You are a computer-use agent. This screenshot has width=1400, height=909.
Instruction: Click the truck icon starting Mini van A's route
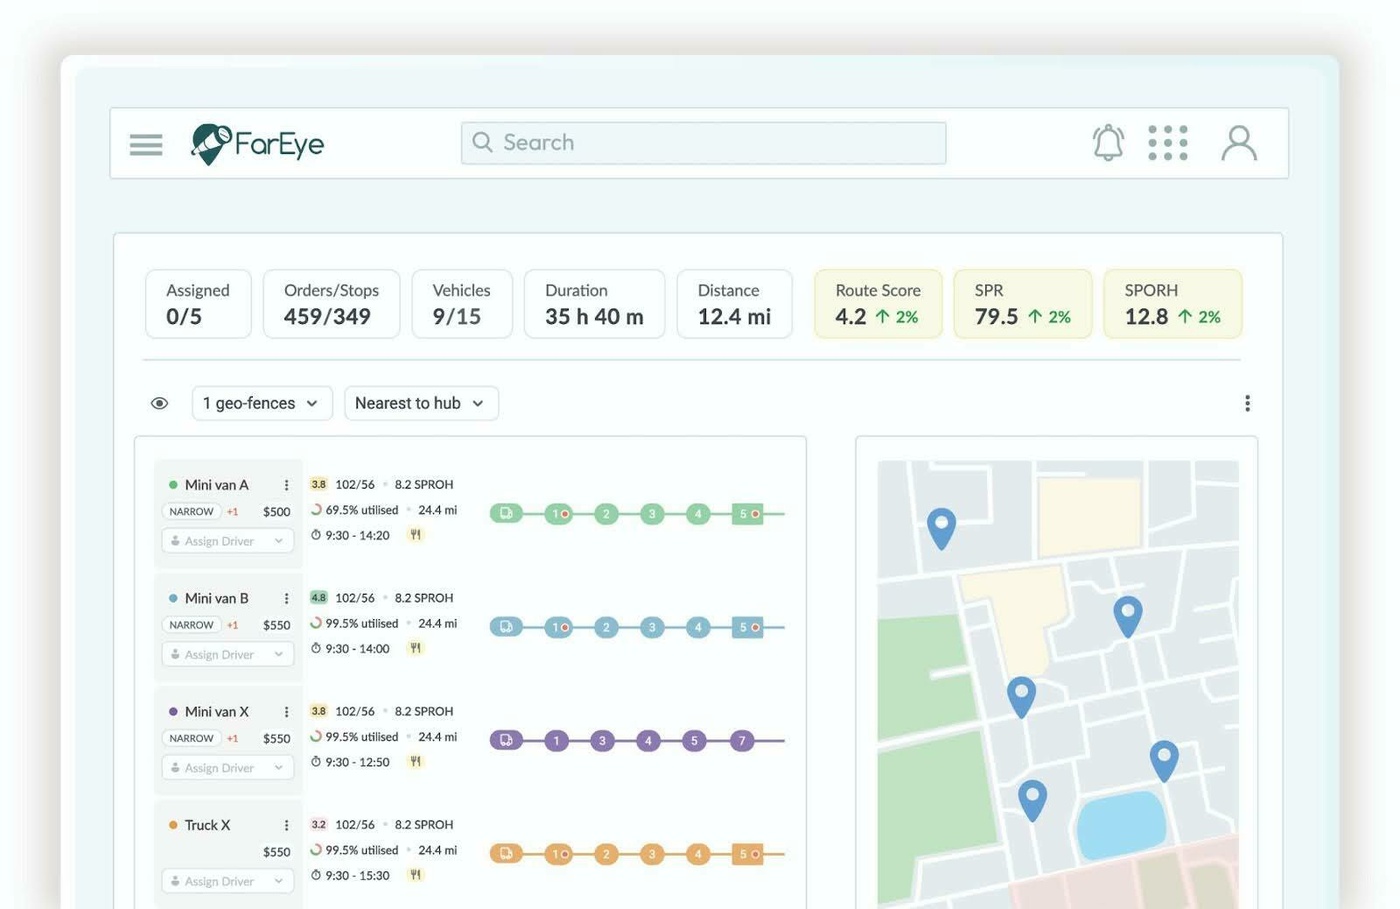pyautogui.click(x=506, y=513)
